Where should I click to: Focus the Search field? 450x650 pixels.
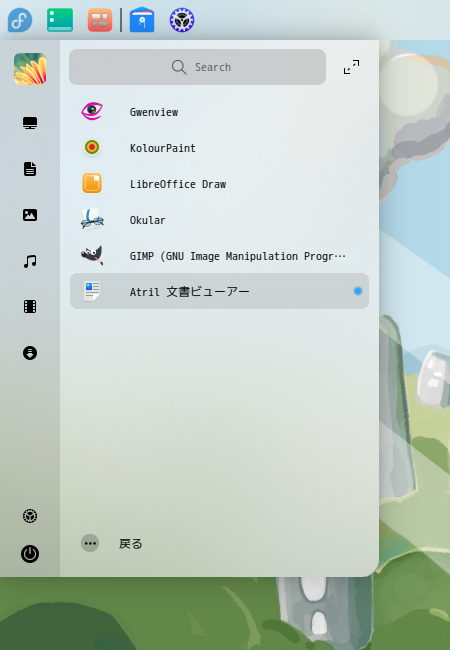197,67
